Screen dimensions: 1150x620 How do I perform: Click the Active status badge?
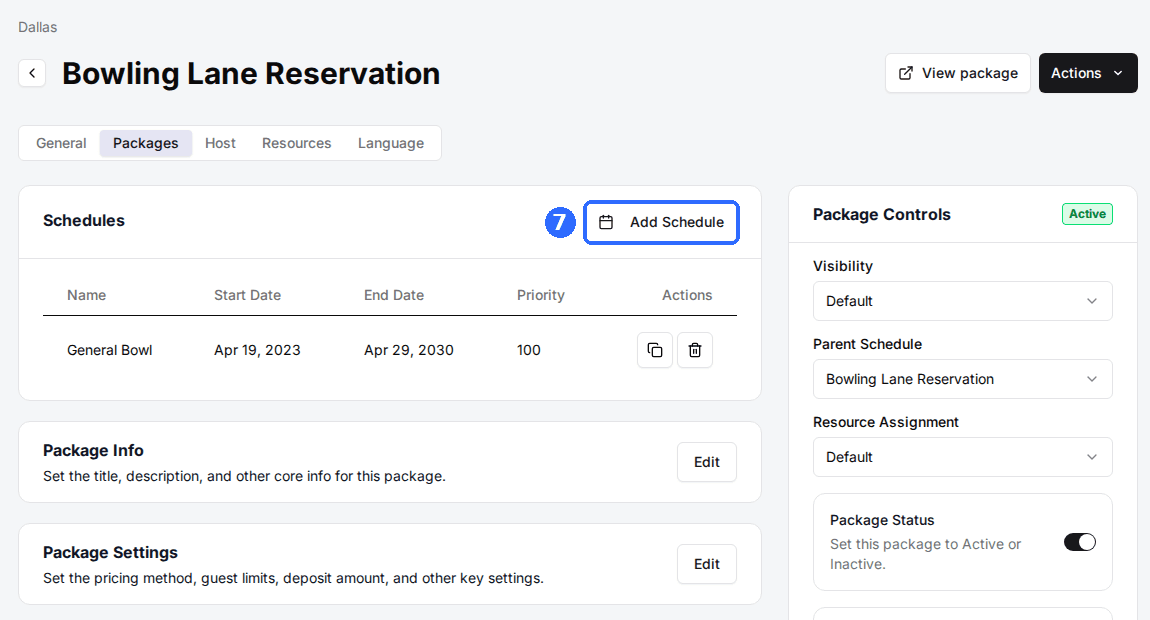click(x=1087, y=214)
